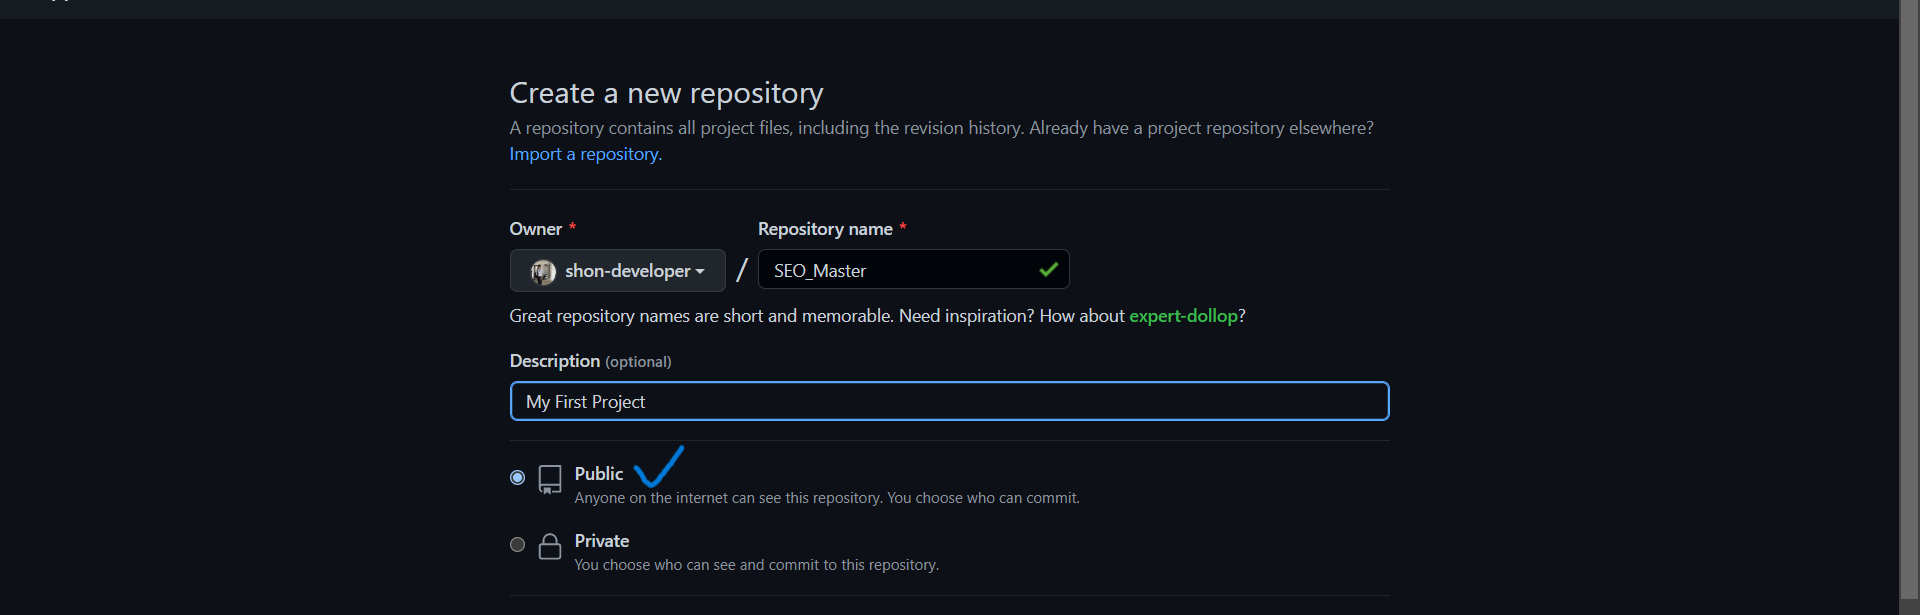Open the Owner dropdown shon-developer

pos(617,270)
